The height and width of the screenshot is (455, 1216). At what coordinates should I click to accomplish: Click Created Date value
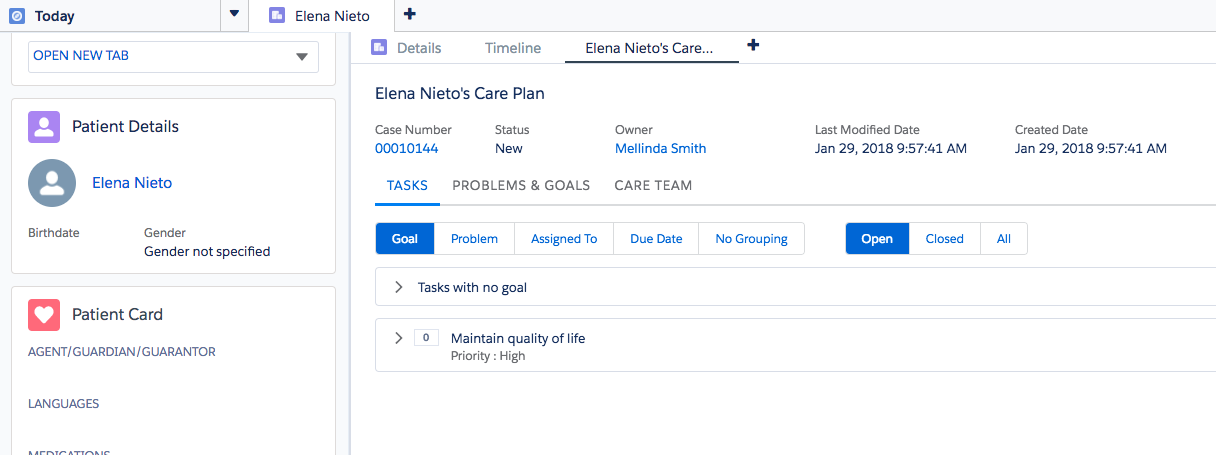(1091, 148)
